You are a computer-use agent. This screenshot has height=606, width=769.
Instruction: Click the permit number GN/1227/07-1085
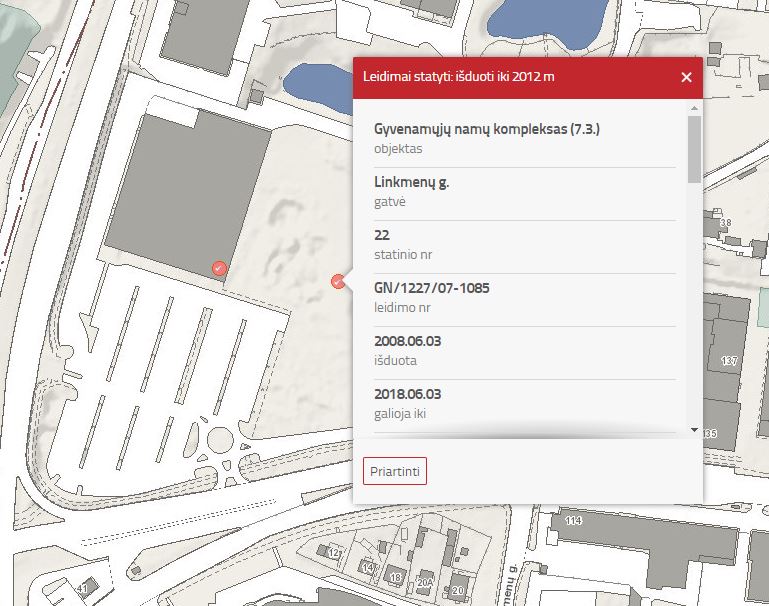tap(431, 289)
